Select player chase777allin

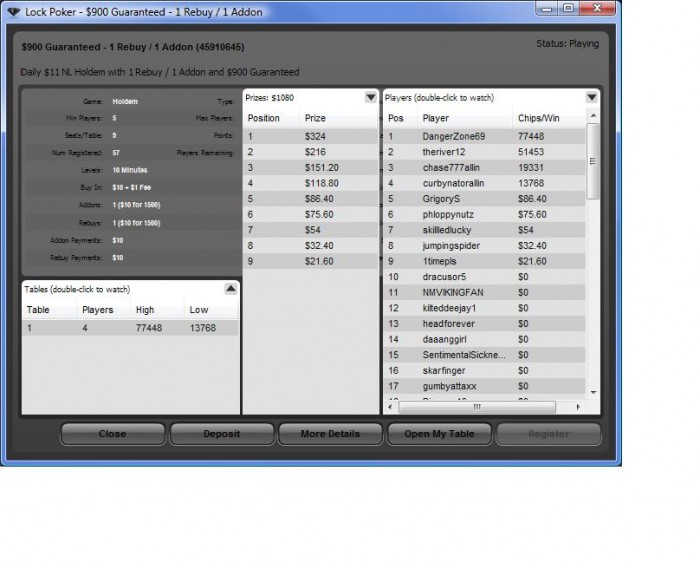(484, 167)
